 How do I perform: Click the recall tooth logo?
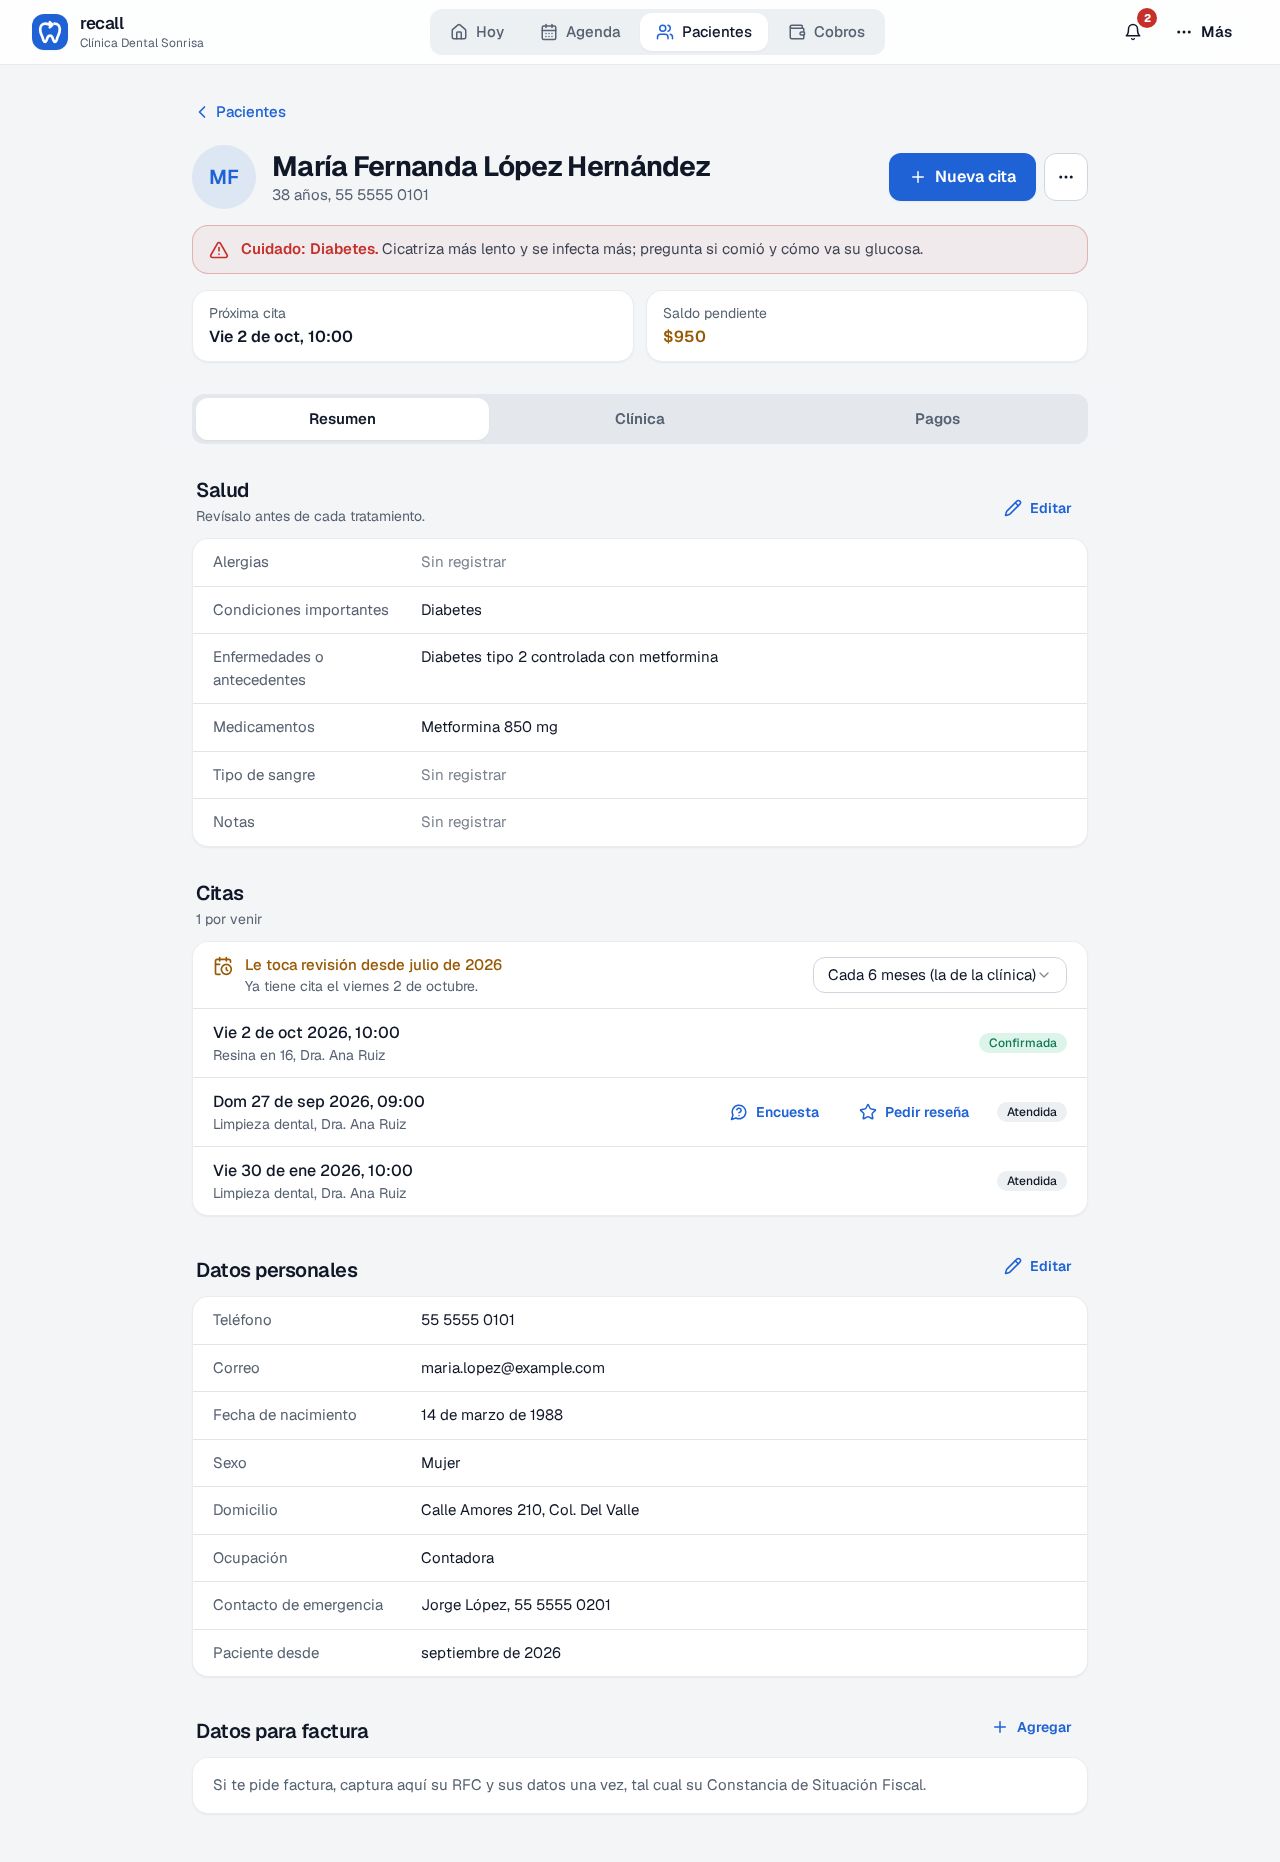(x=50, y=32)
